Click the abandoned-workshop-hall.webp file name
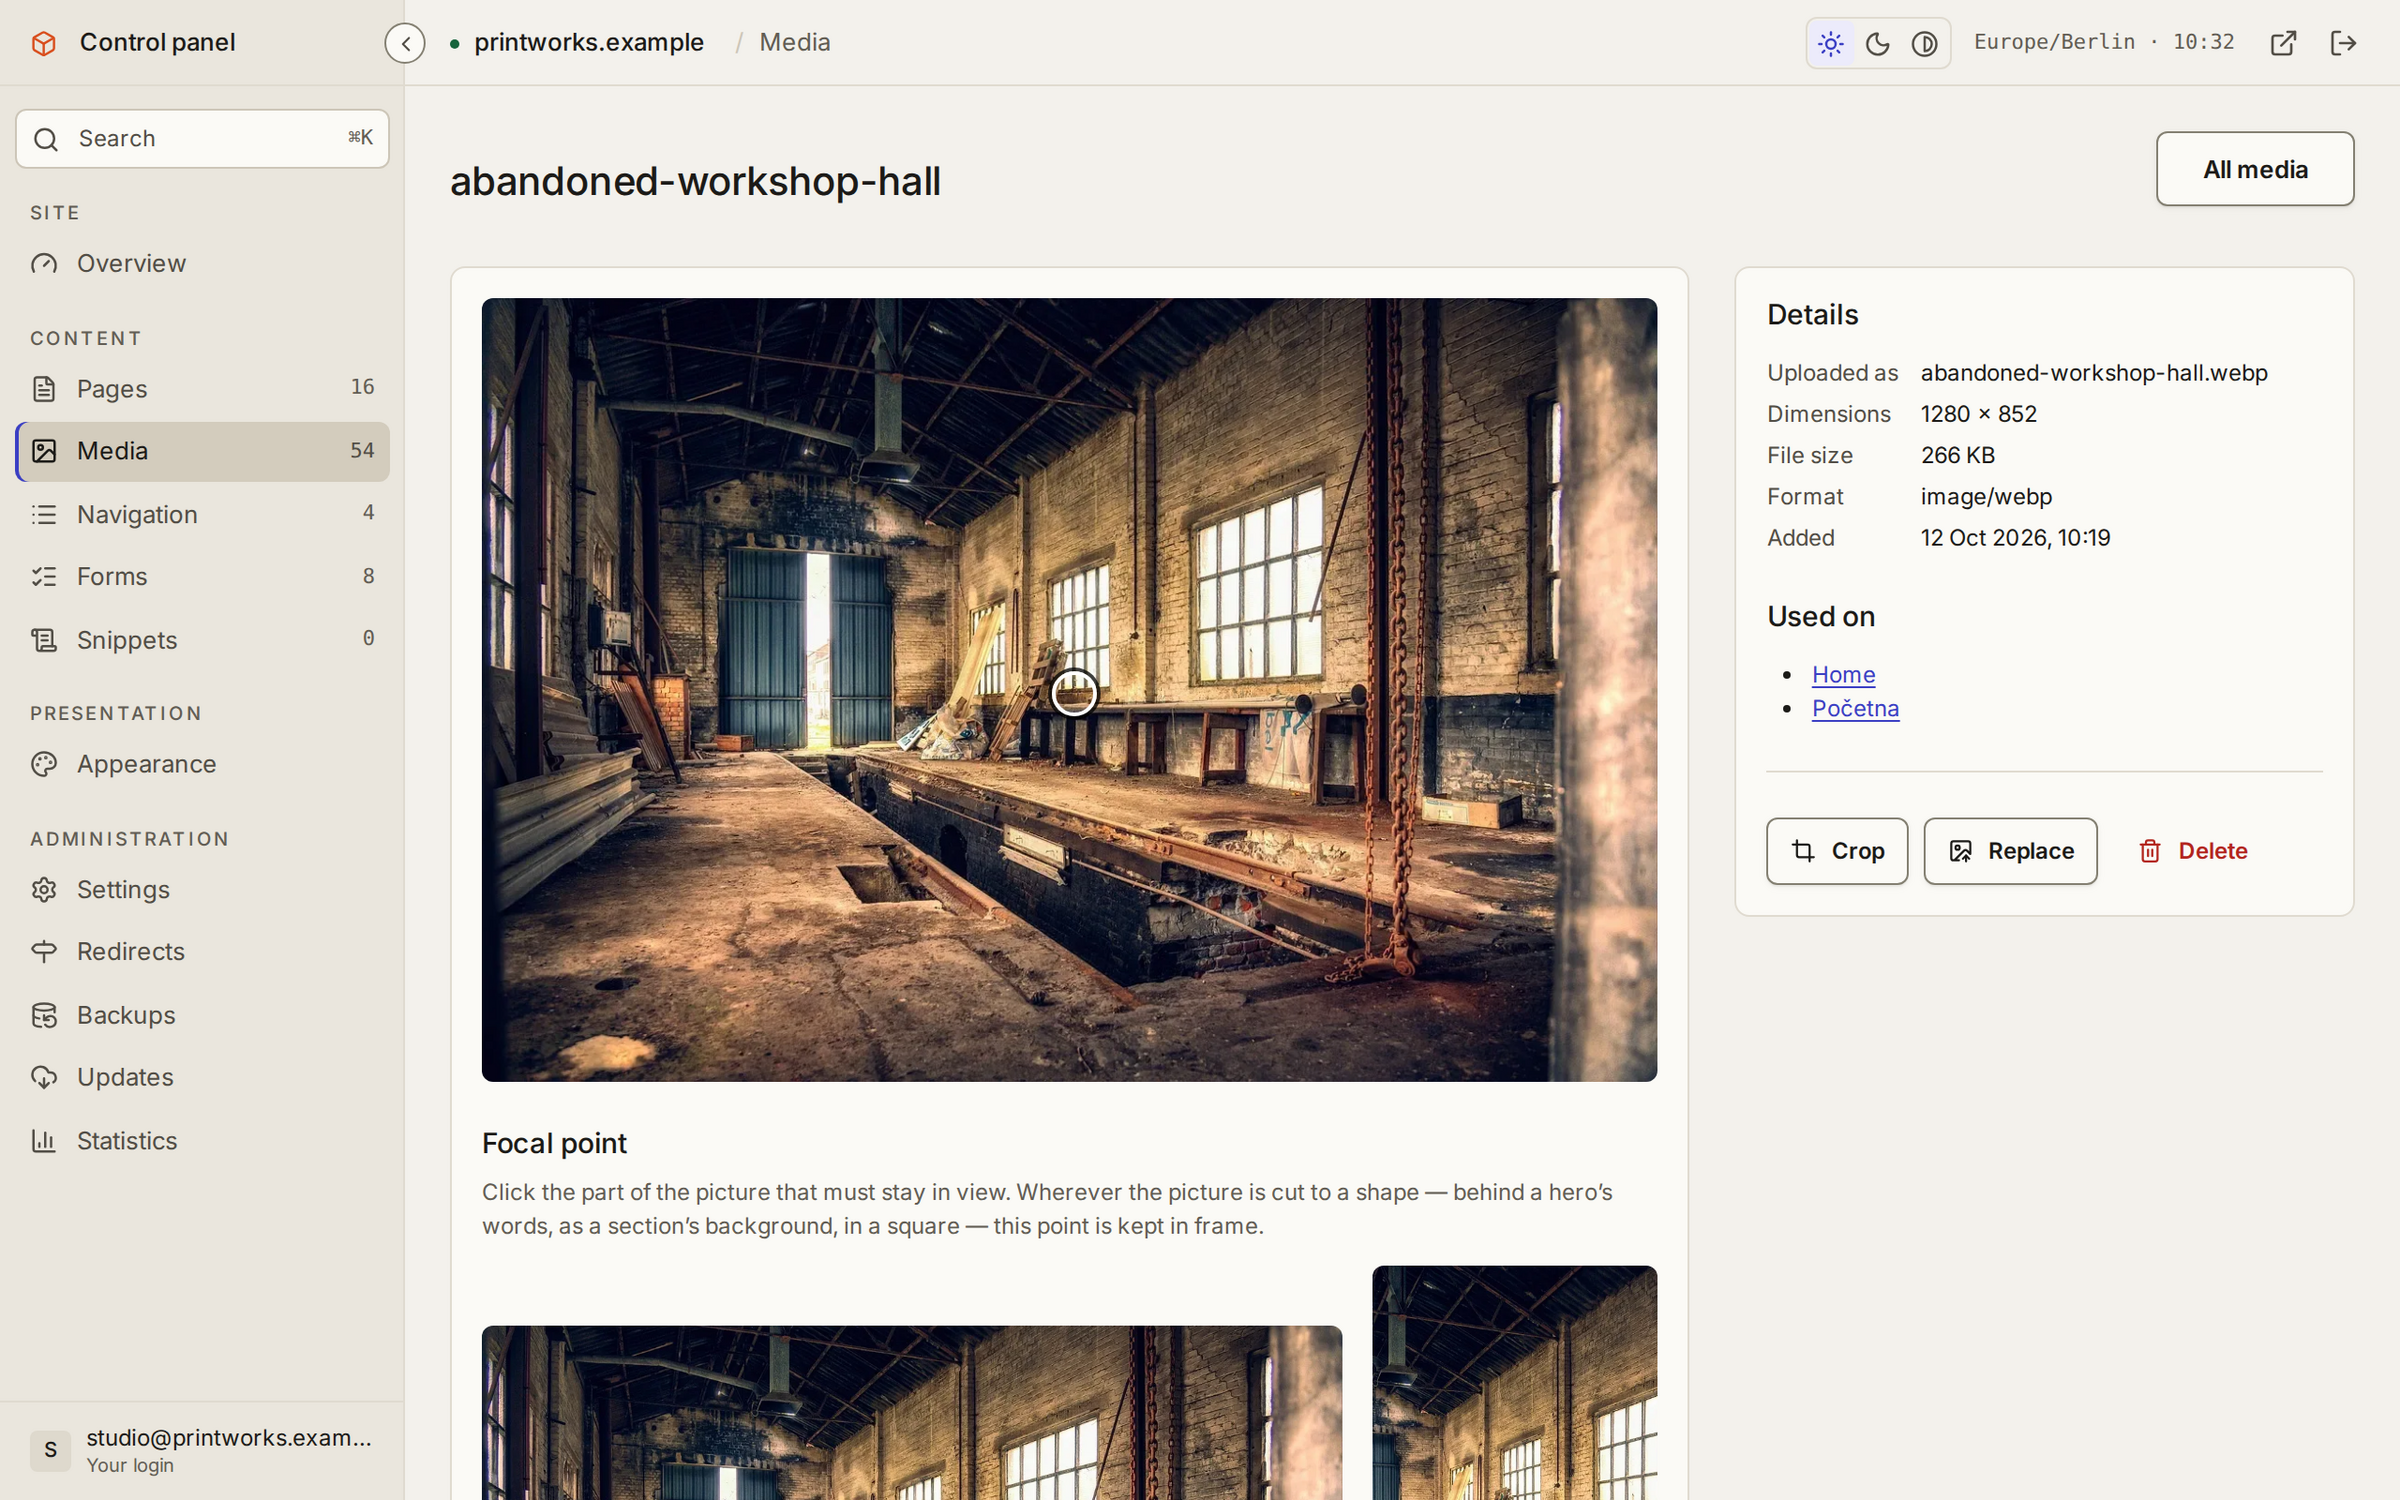 [x=2094, y=373]
